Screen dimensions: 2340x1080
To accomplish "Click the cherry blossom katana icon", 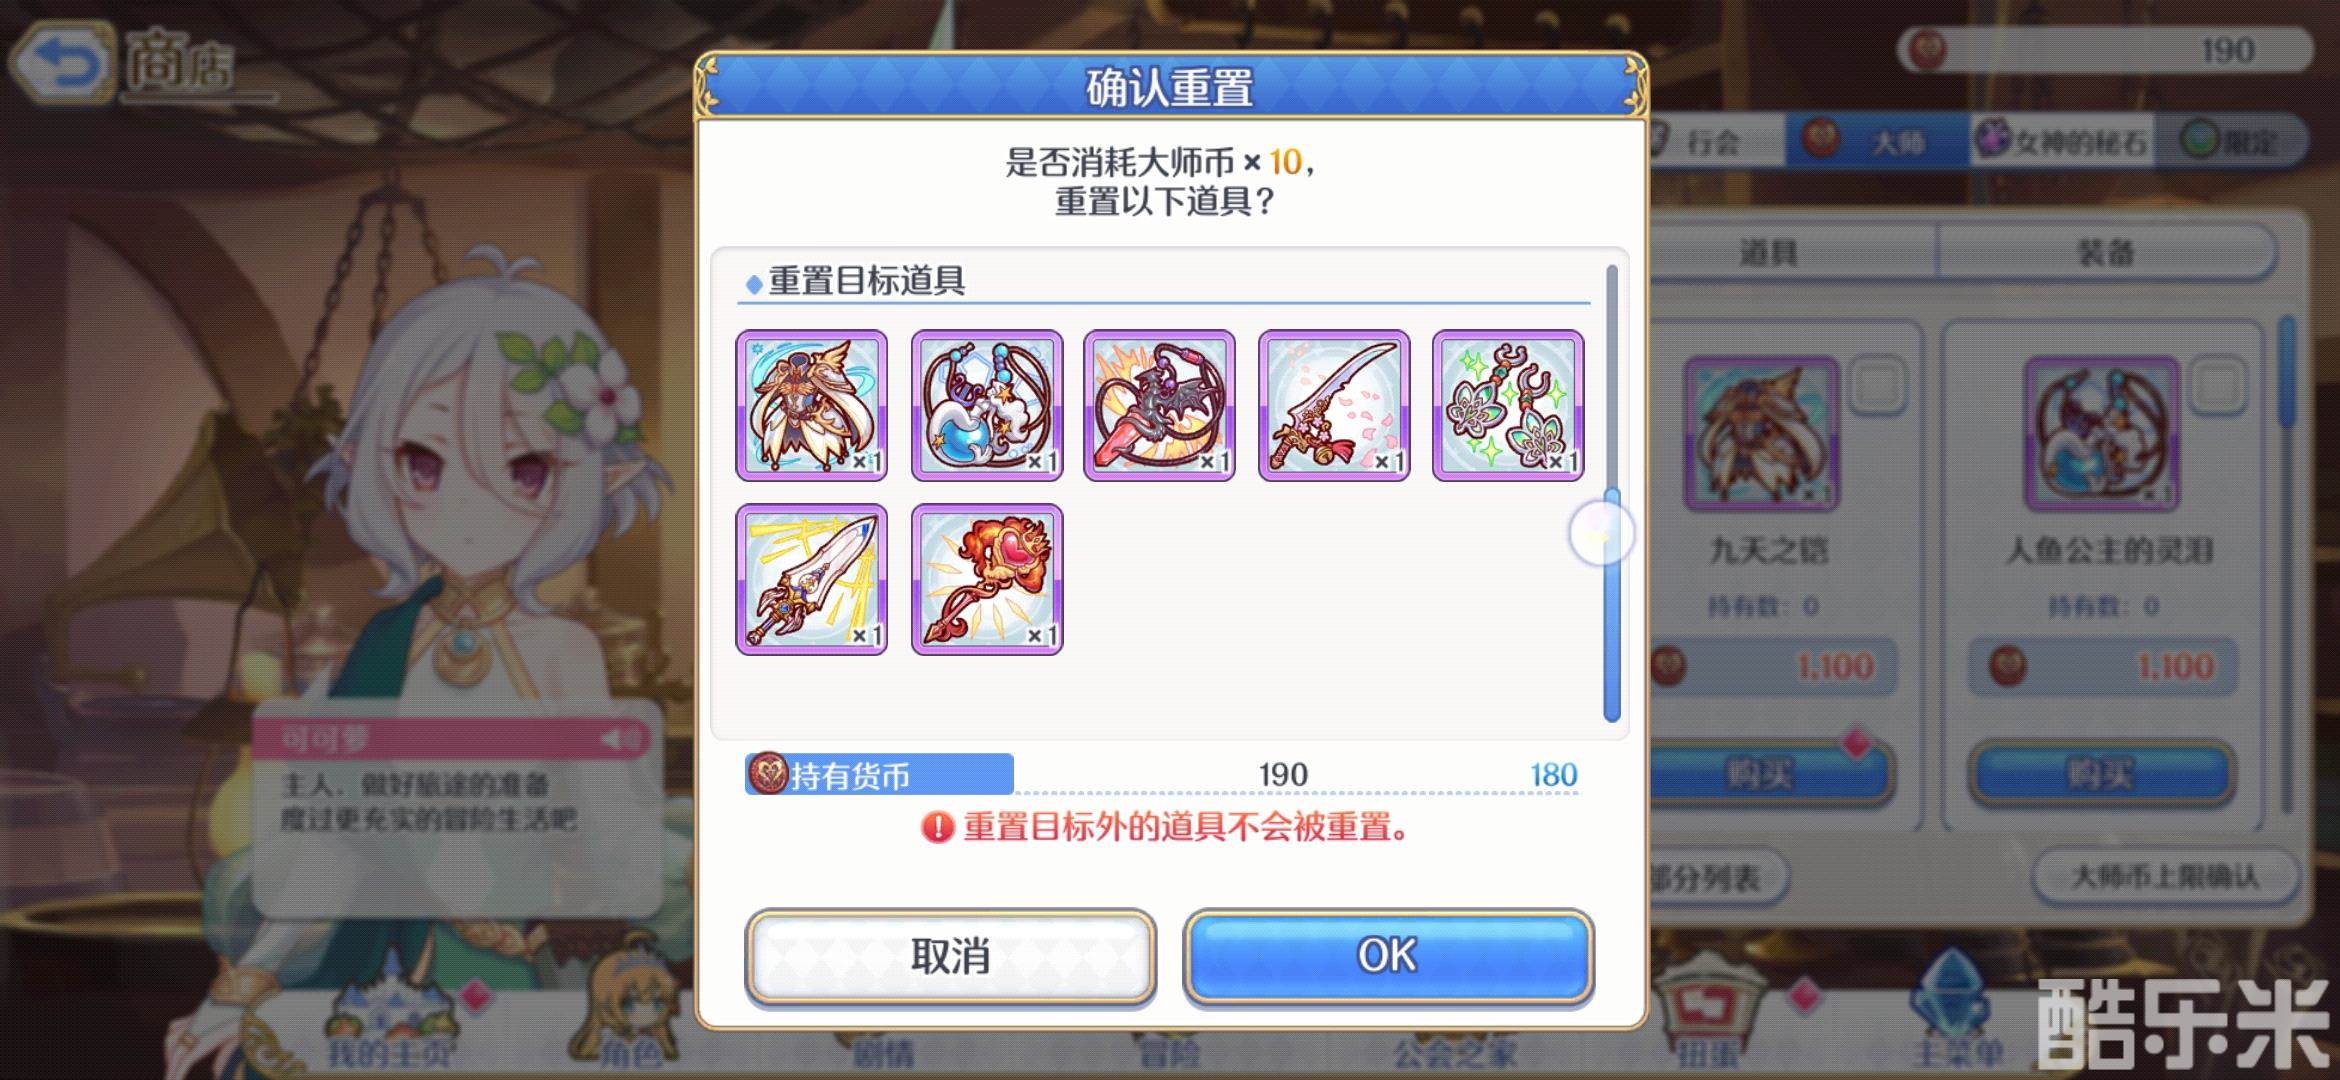I will [x=1334, y=405].
